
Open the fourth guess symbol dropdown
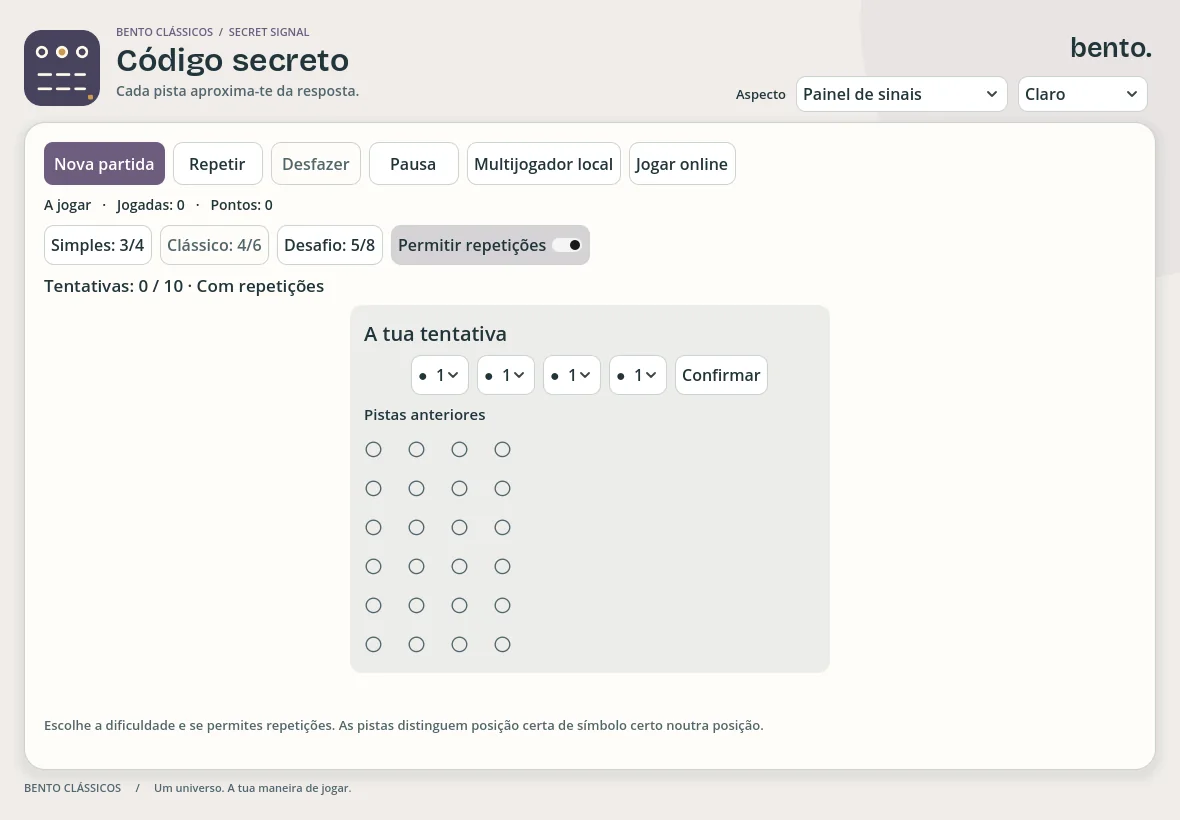click(x=638, y=375)
